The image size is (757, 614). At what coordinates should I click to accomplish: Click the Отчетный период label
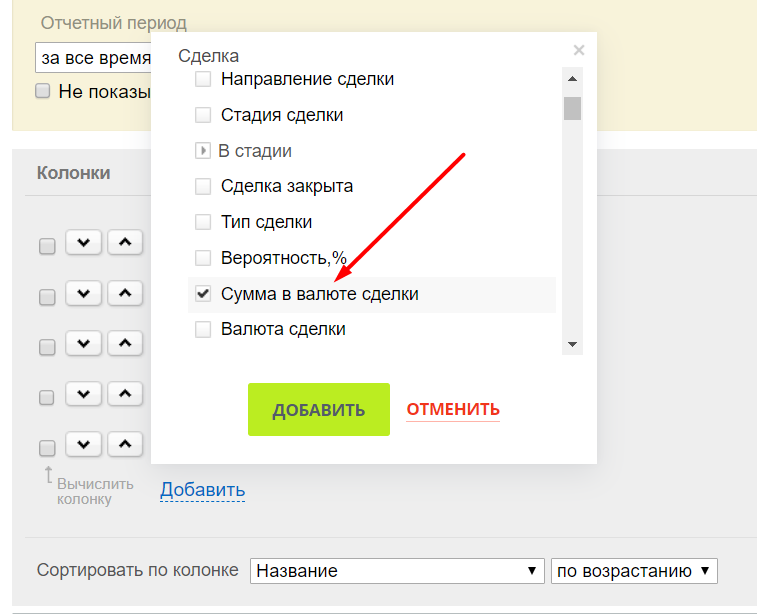(113, 23)
